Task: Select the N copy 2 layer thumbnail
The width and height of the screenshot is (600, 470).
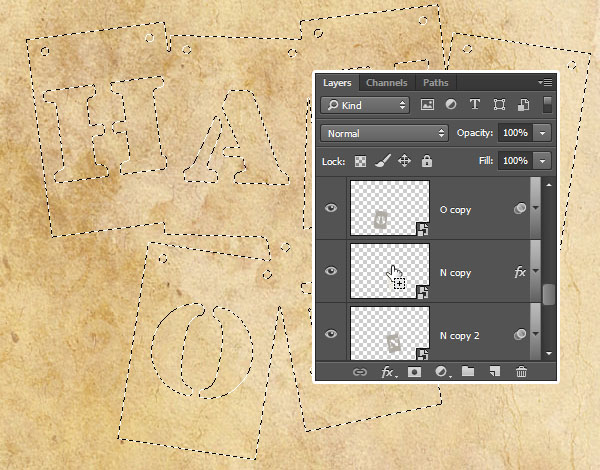Action: click(x=389, y=334)
